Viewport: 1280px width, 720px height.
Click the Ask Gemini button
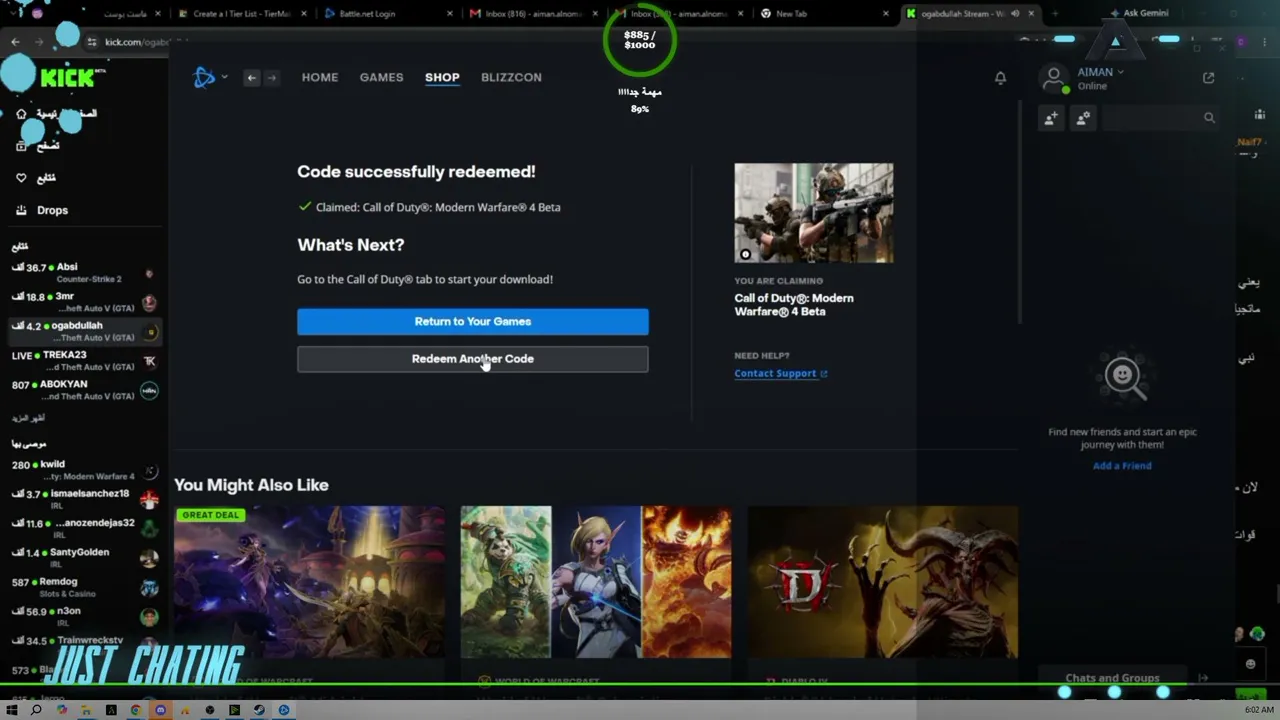point(1139,14)
